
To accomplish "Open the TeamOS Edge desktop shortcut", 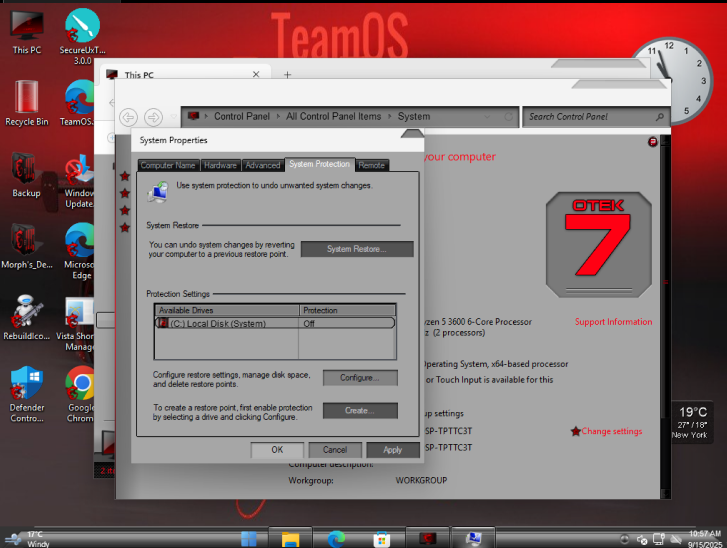I will (79, 103).
